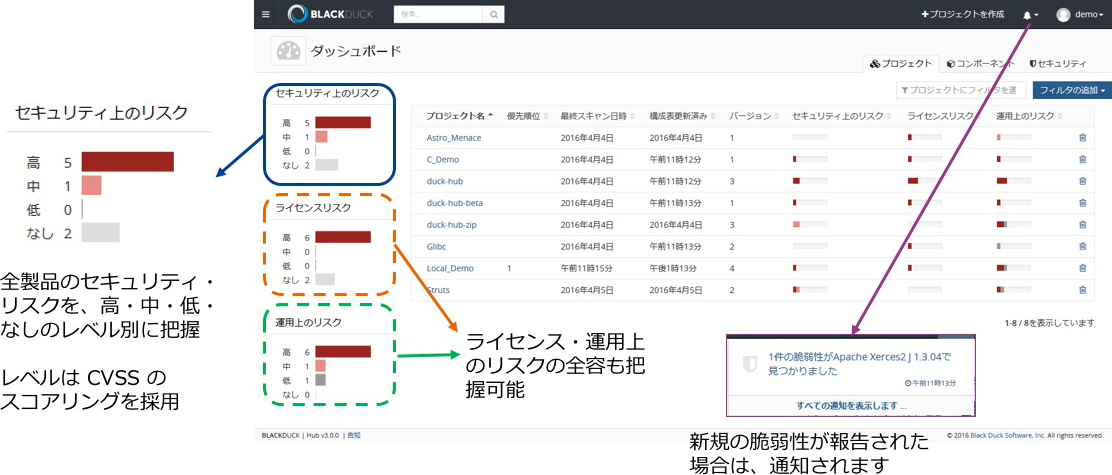Switch to the コンポーネント tab
This screenshot has width=1112, height=475.
point(982,64)
